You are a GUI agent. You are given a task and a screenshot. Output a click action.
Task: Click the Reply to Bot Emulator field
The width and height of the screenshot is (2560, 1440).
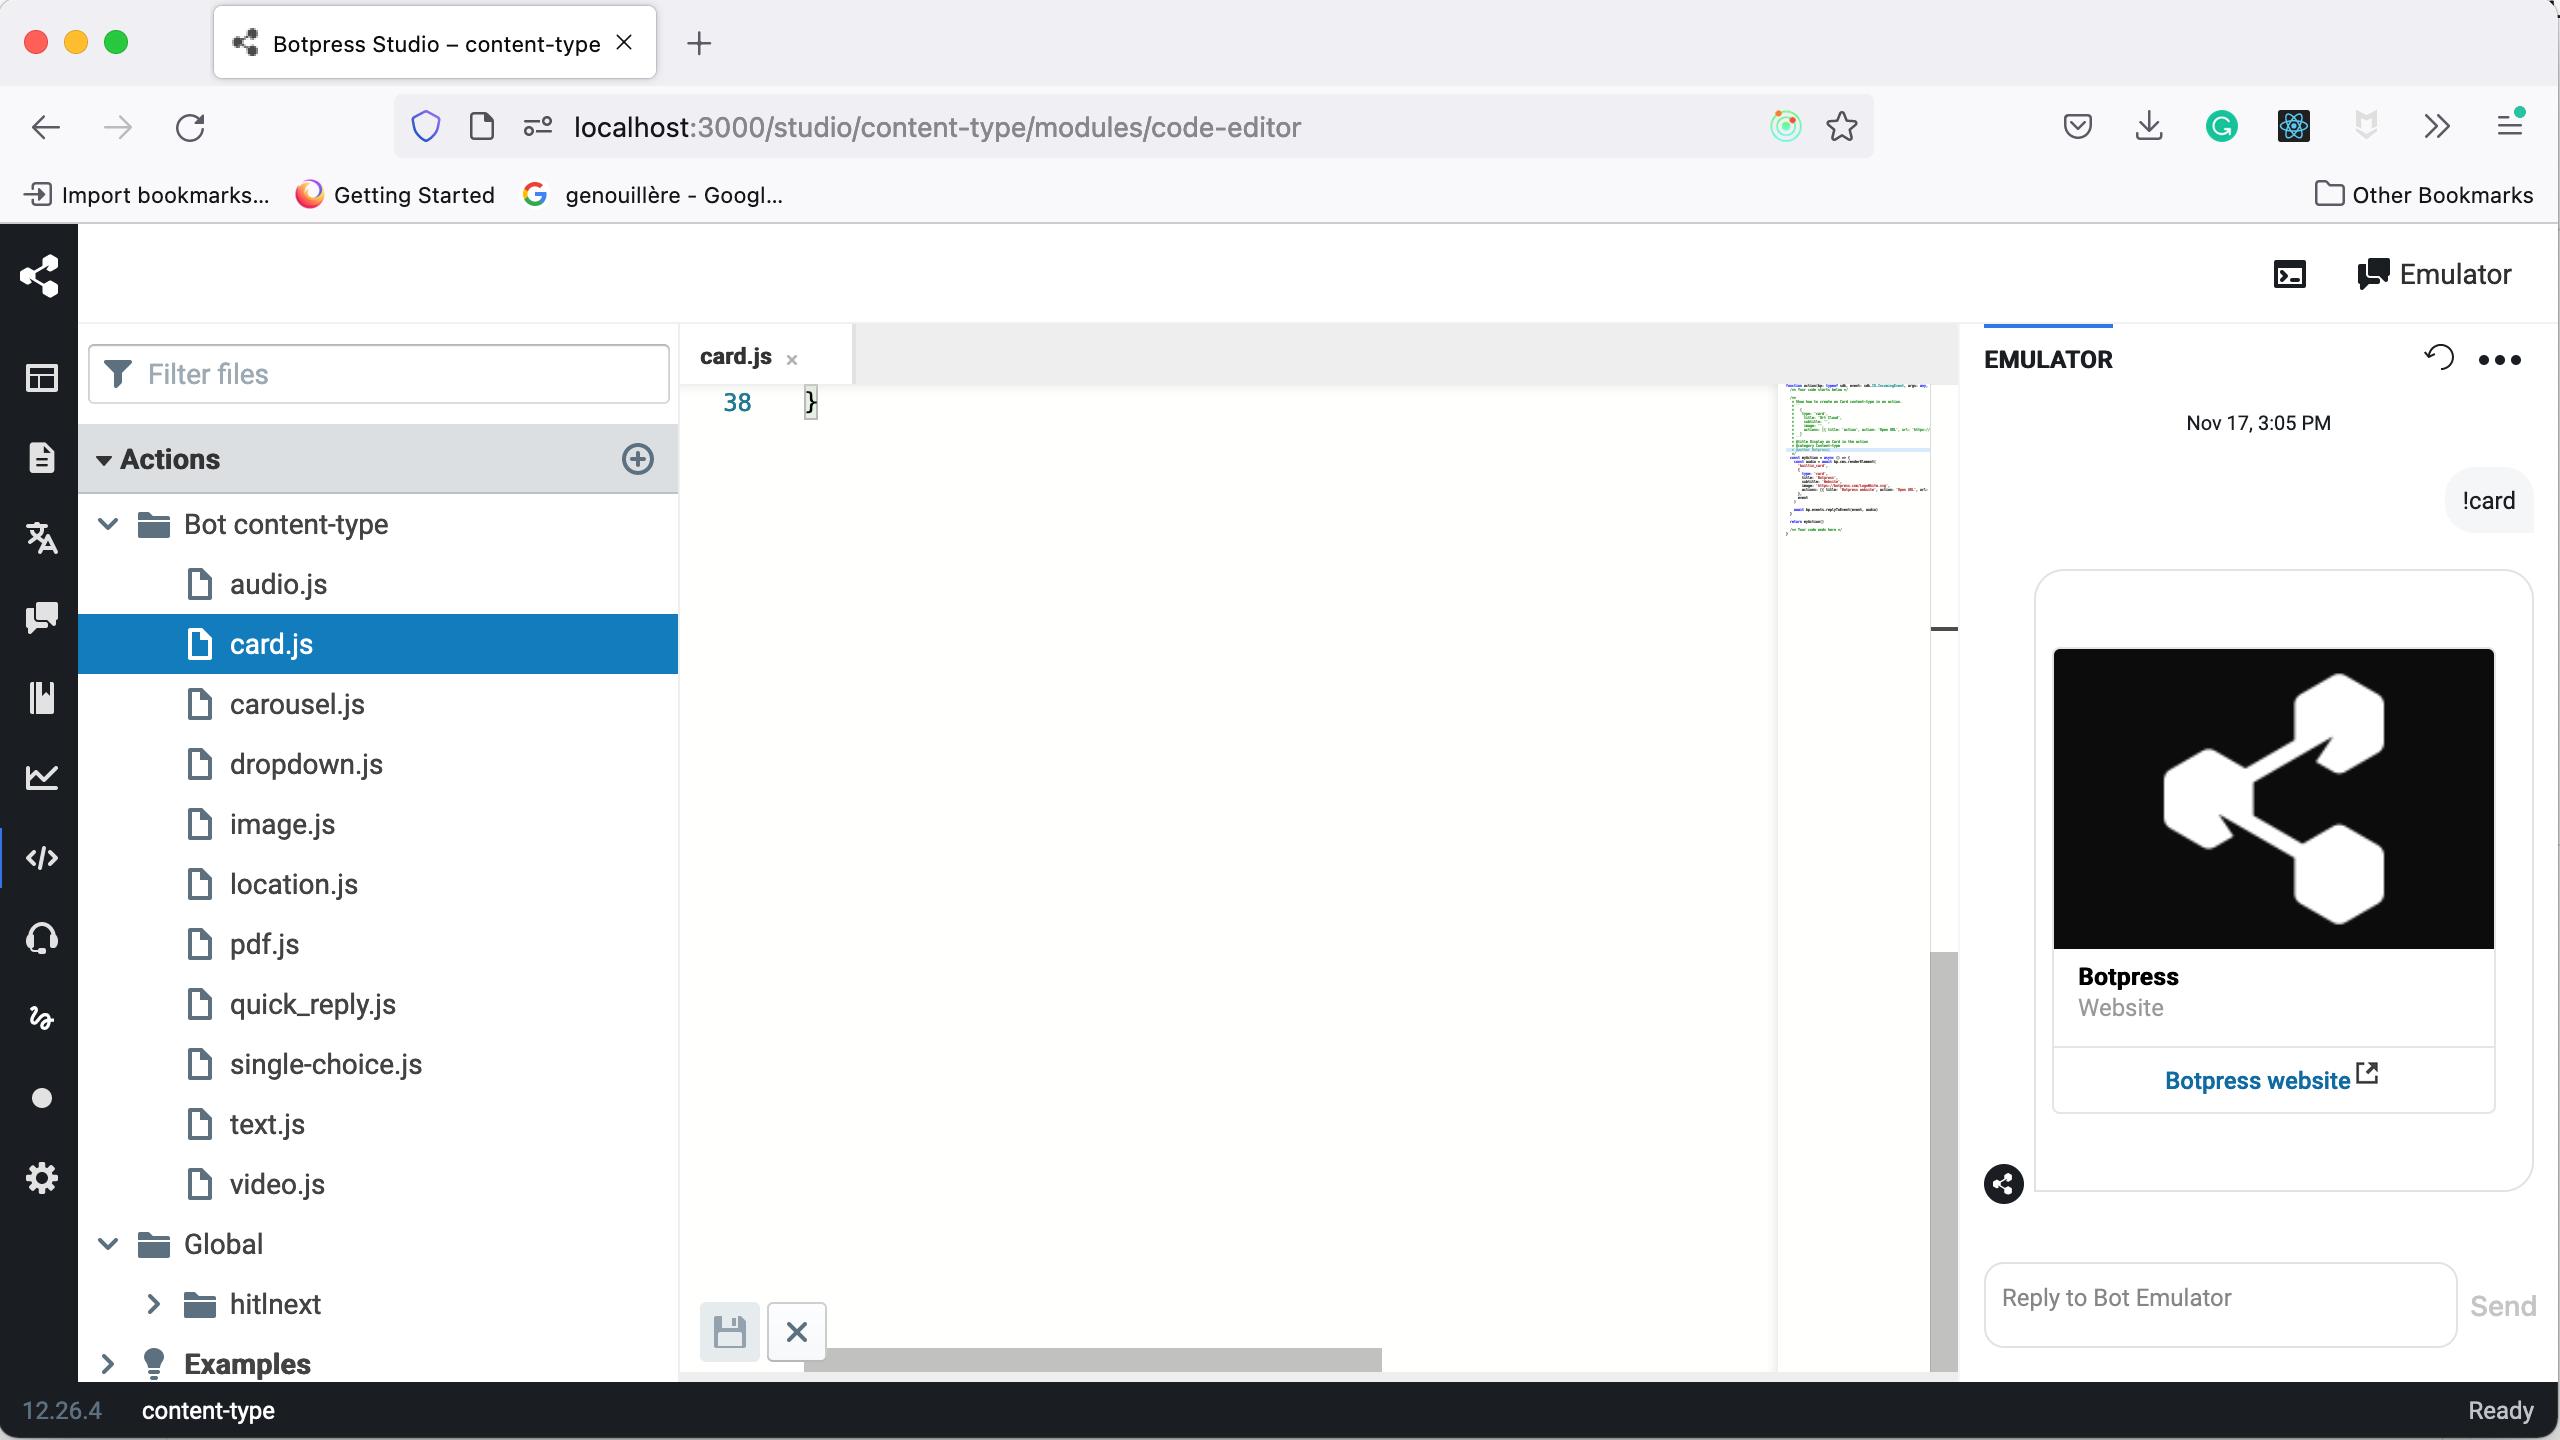click(2219, 1304)
